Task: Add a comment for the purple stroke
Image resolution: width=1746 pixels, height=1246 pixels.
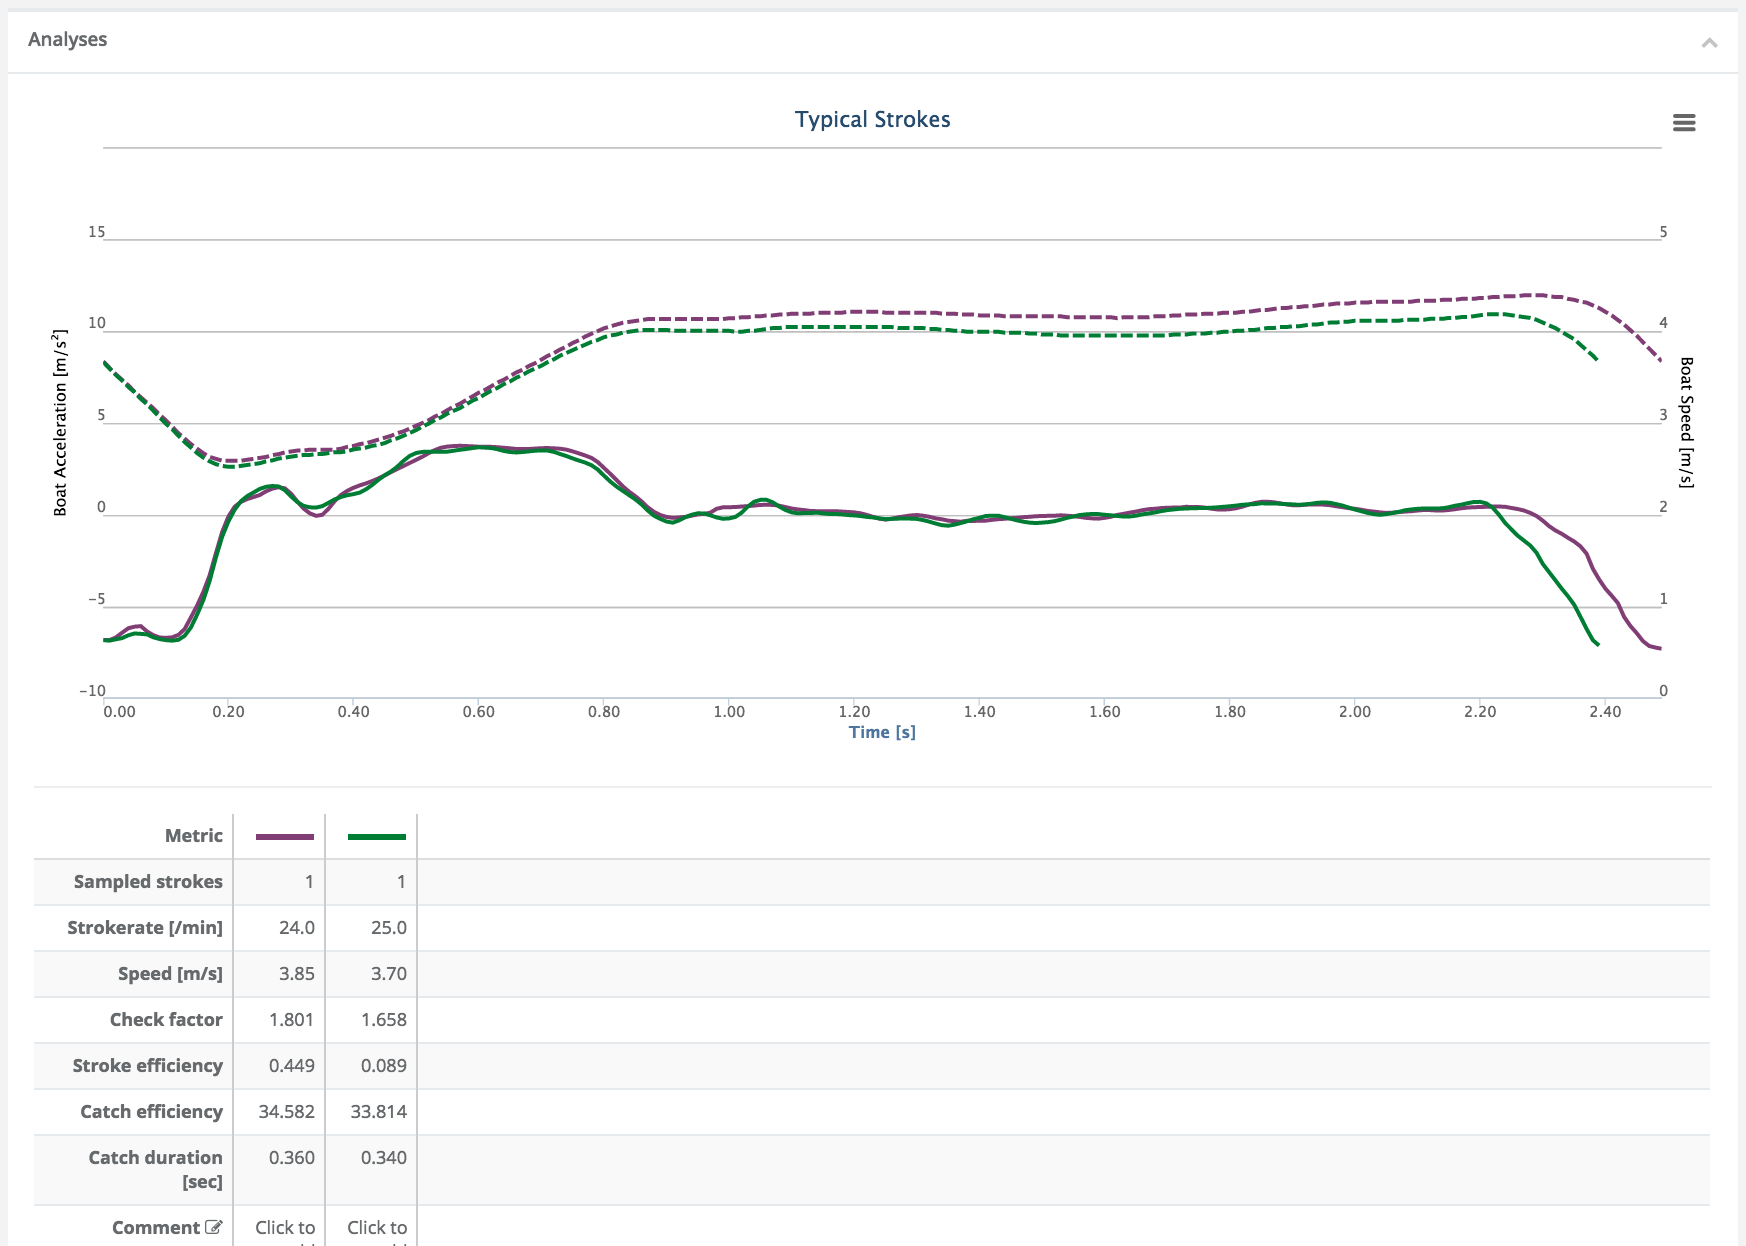Action: [285, 1228]
